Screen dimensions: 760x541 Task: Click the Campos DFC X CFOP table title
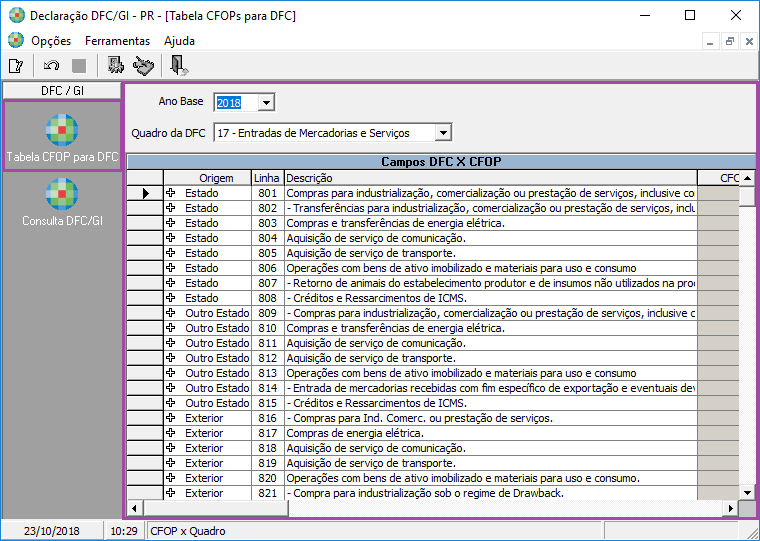pos(441,161)
